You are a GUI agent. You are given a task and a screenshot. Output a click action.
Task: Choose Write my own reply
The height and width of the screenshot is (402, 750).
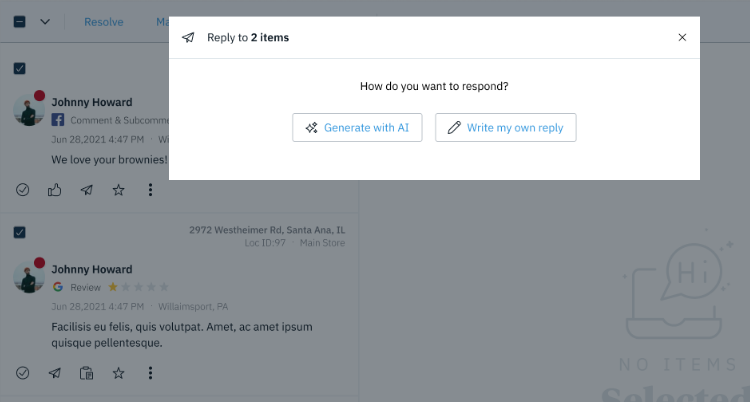(506, 127)
